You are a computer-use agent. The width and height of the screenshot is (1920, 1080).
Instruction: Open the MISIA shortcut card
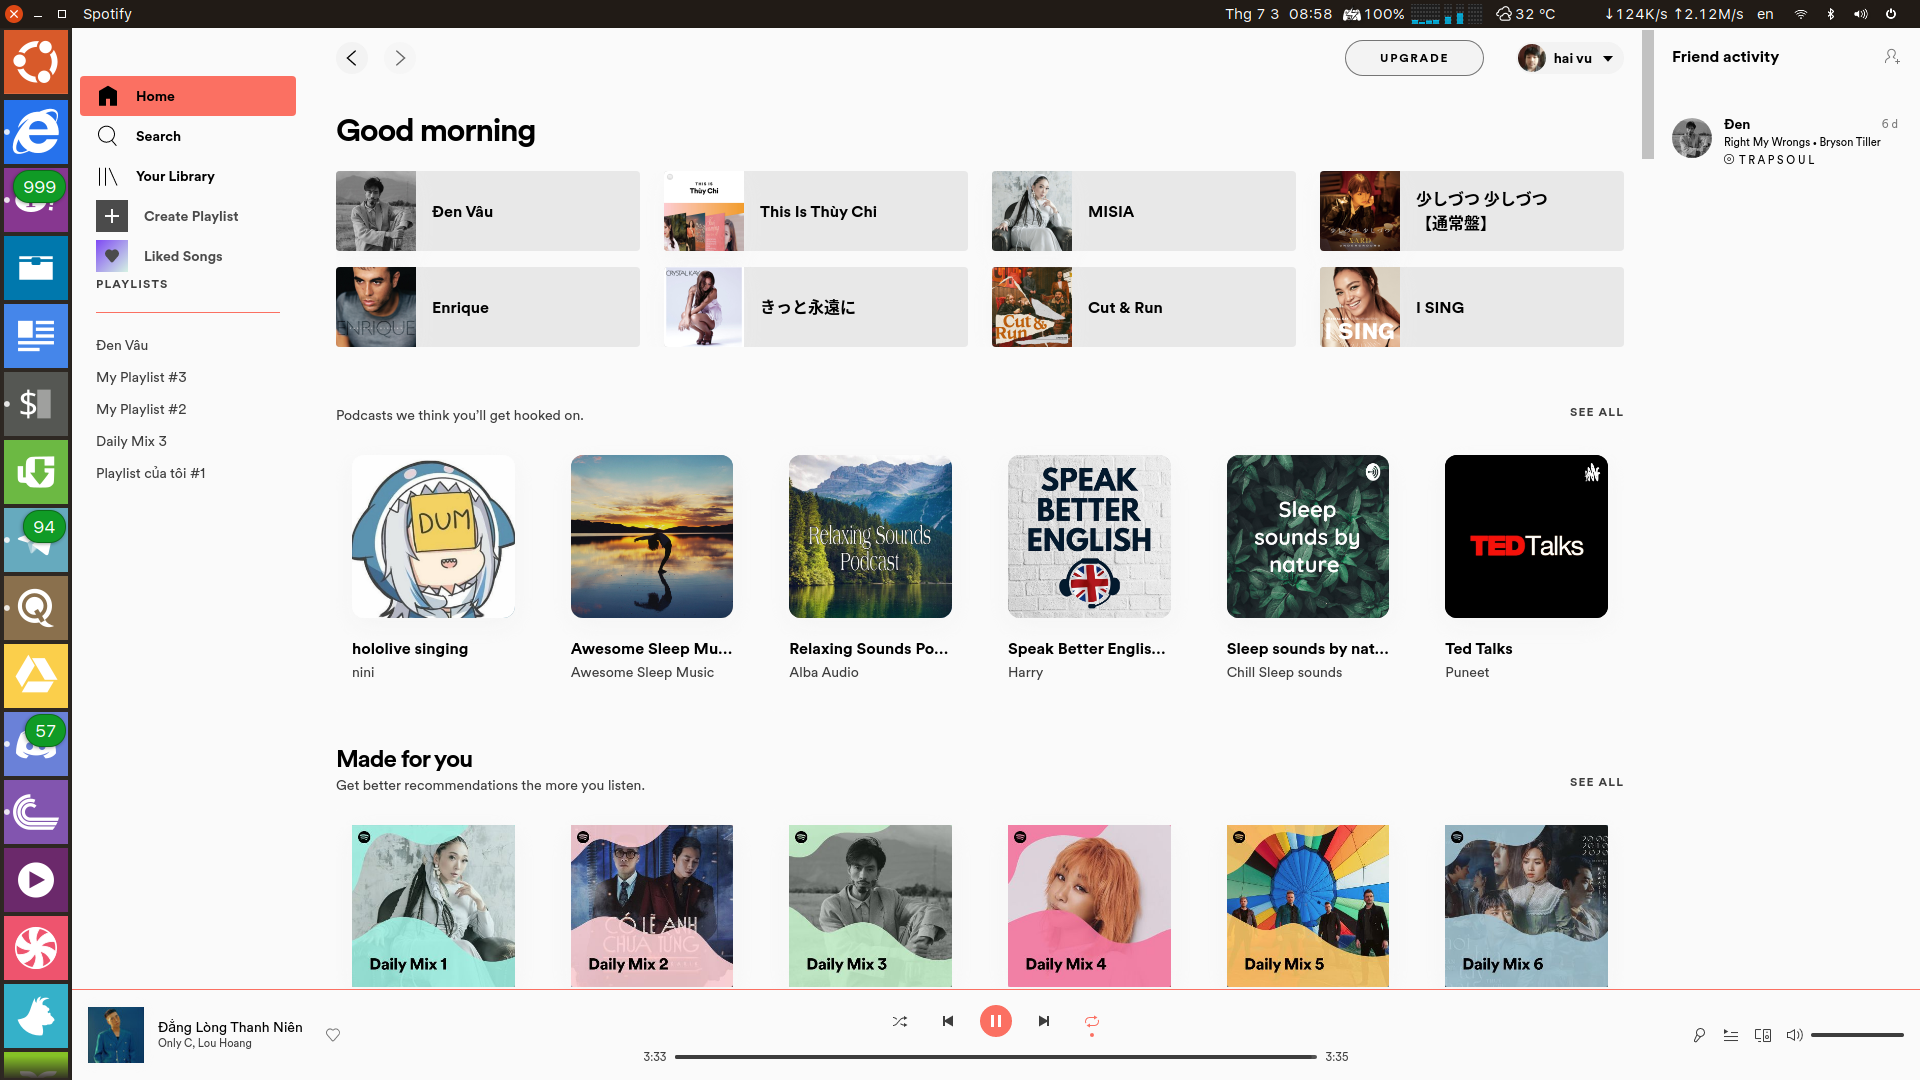pyautogui.click(x=1144, y=211)
